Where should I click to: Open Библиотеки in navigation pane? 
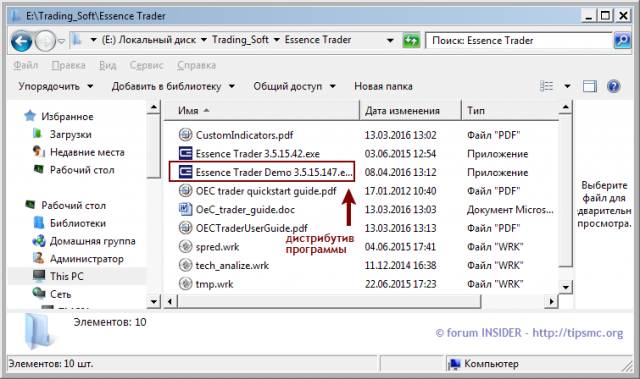(78, 223)
